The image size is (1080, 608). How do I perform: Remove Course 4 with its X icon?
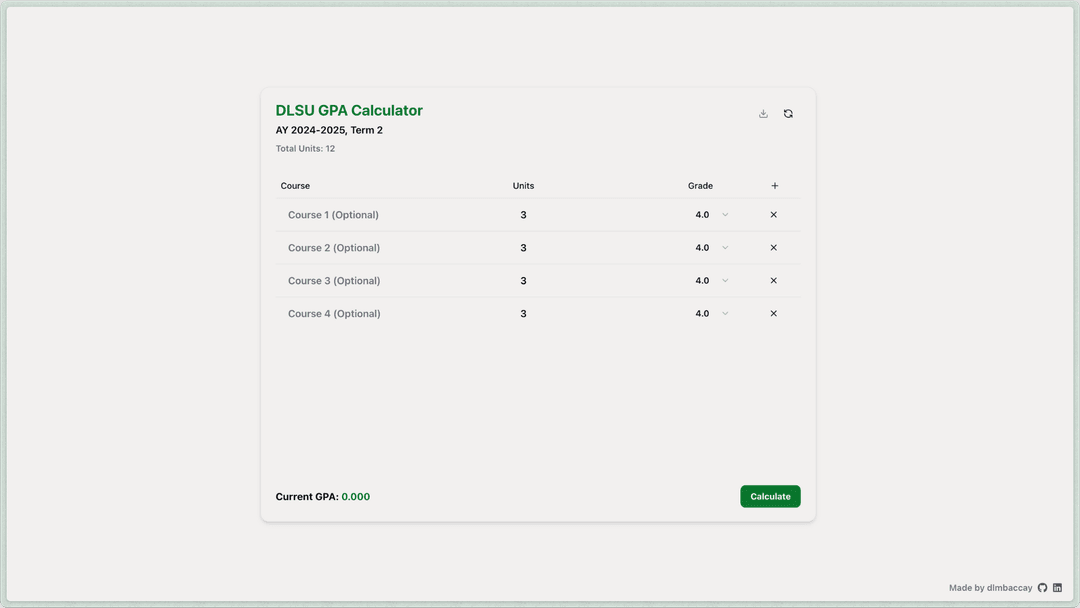(773, 313)
